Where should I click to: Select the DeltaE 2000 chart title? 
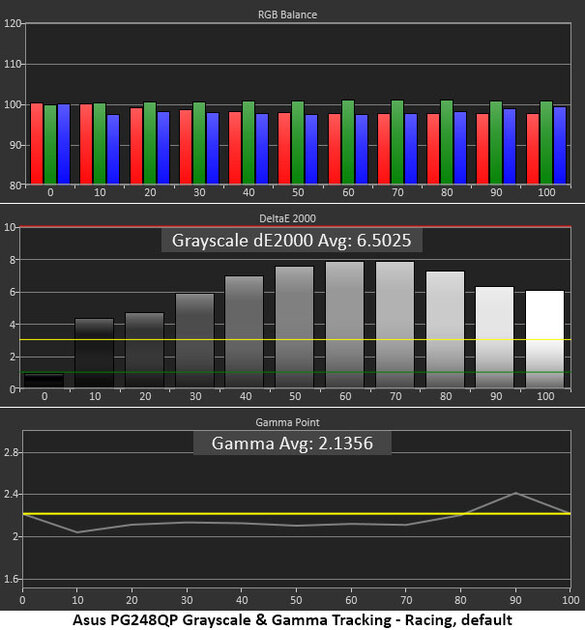[x=287, y=219]
